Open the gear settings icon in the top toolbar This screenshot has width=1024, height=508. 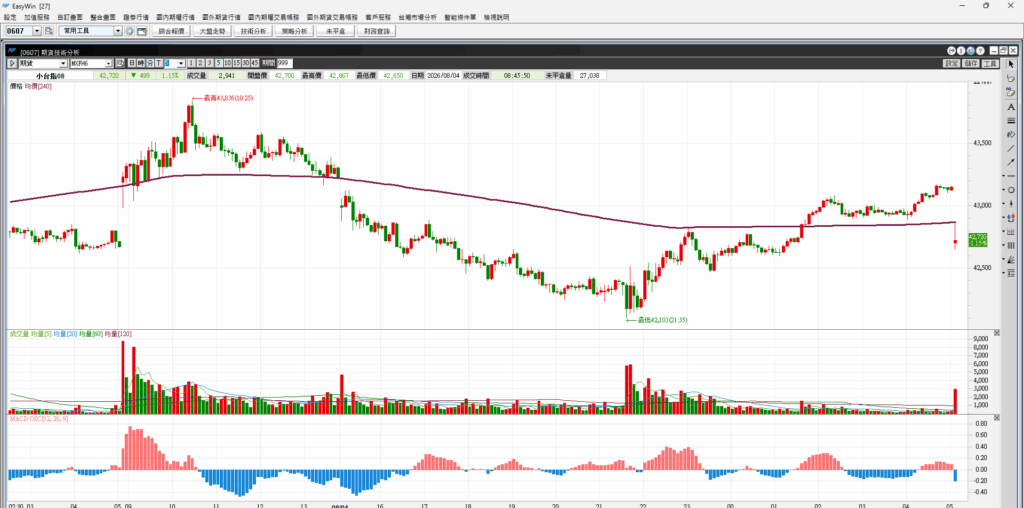click(130, 31)
